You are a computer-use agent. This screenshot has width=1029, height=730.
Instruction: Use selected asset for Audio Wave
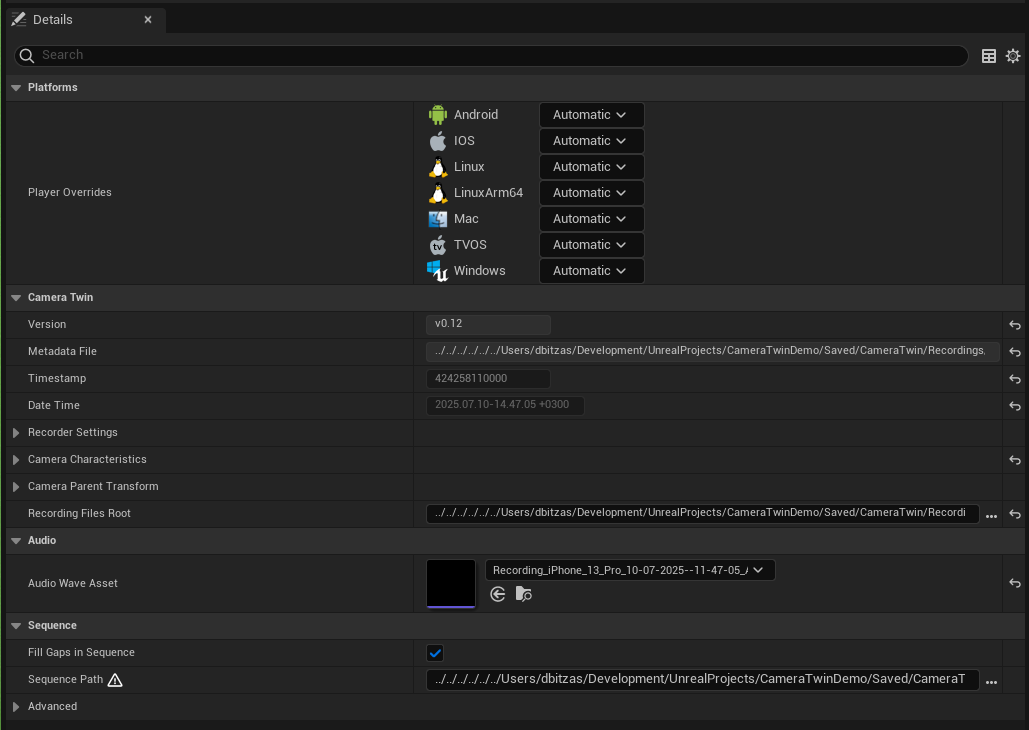(498, 594)
